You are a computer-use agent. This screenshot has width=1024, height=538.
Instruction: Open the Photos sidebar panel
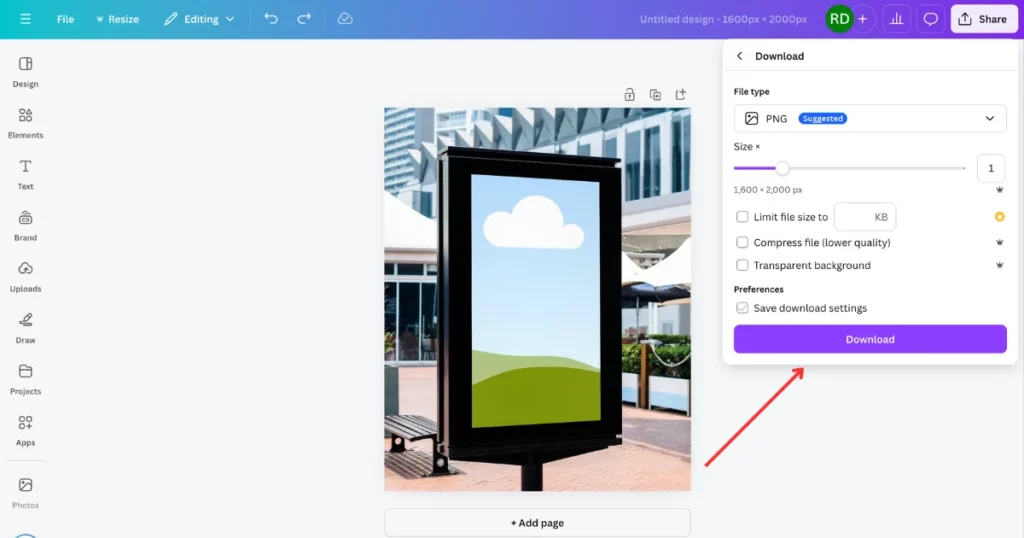coord(25,492)
